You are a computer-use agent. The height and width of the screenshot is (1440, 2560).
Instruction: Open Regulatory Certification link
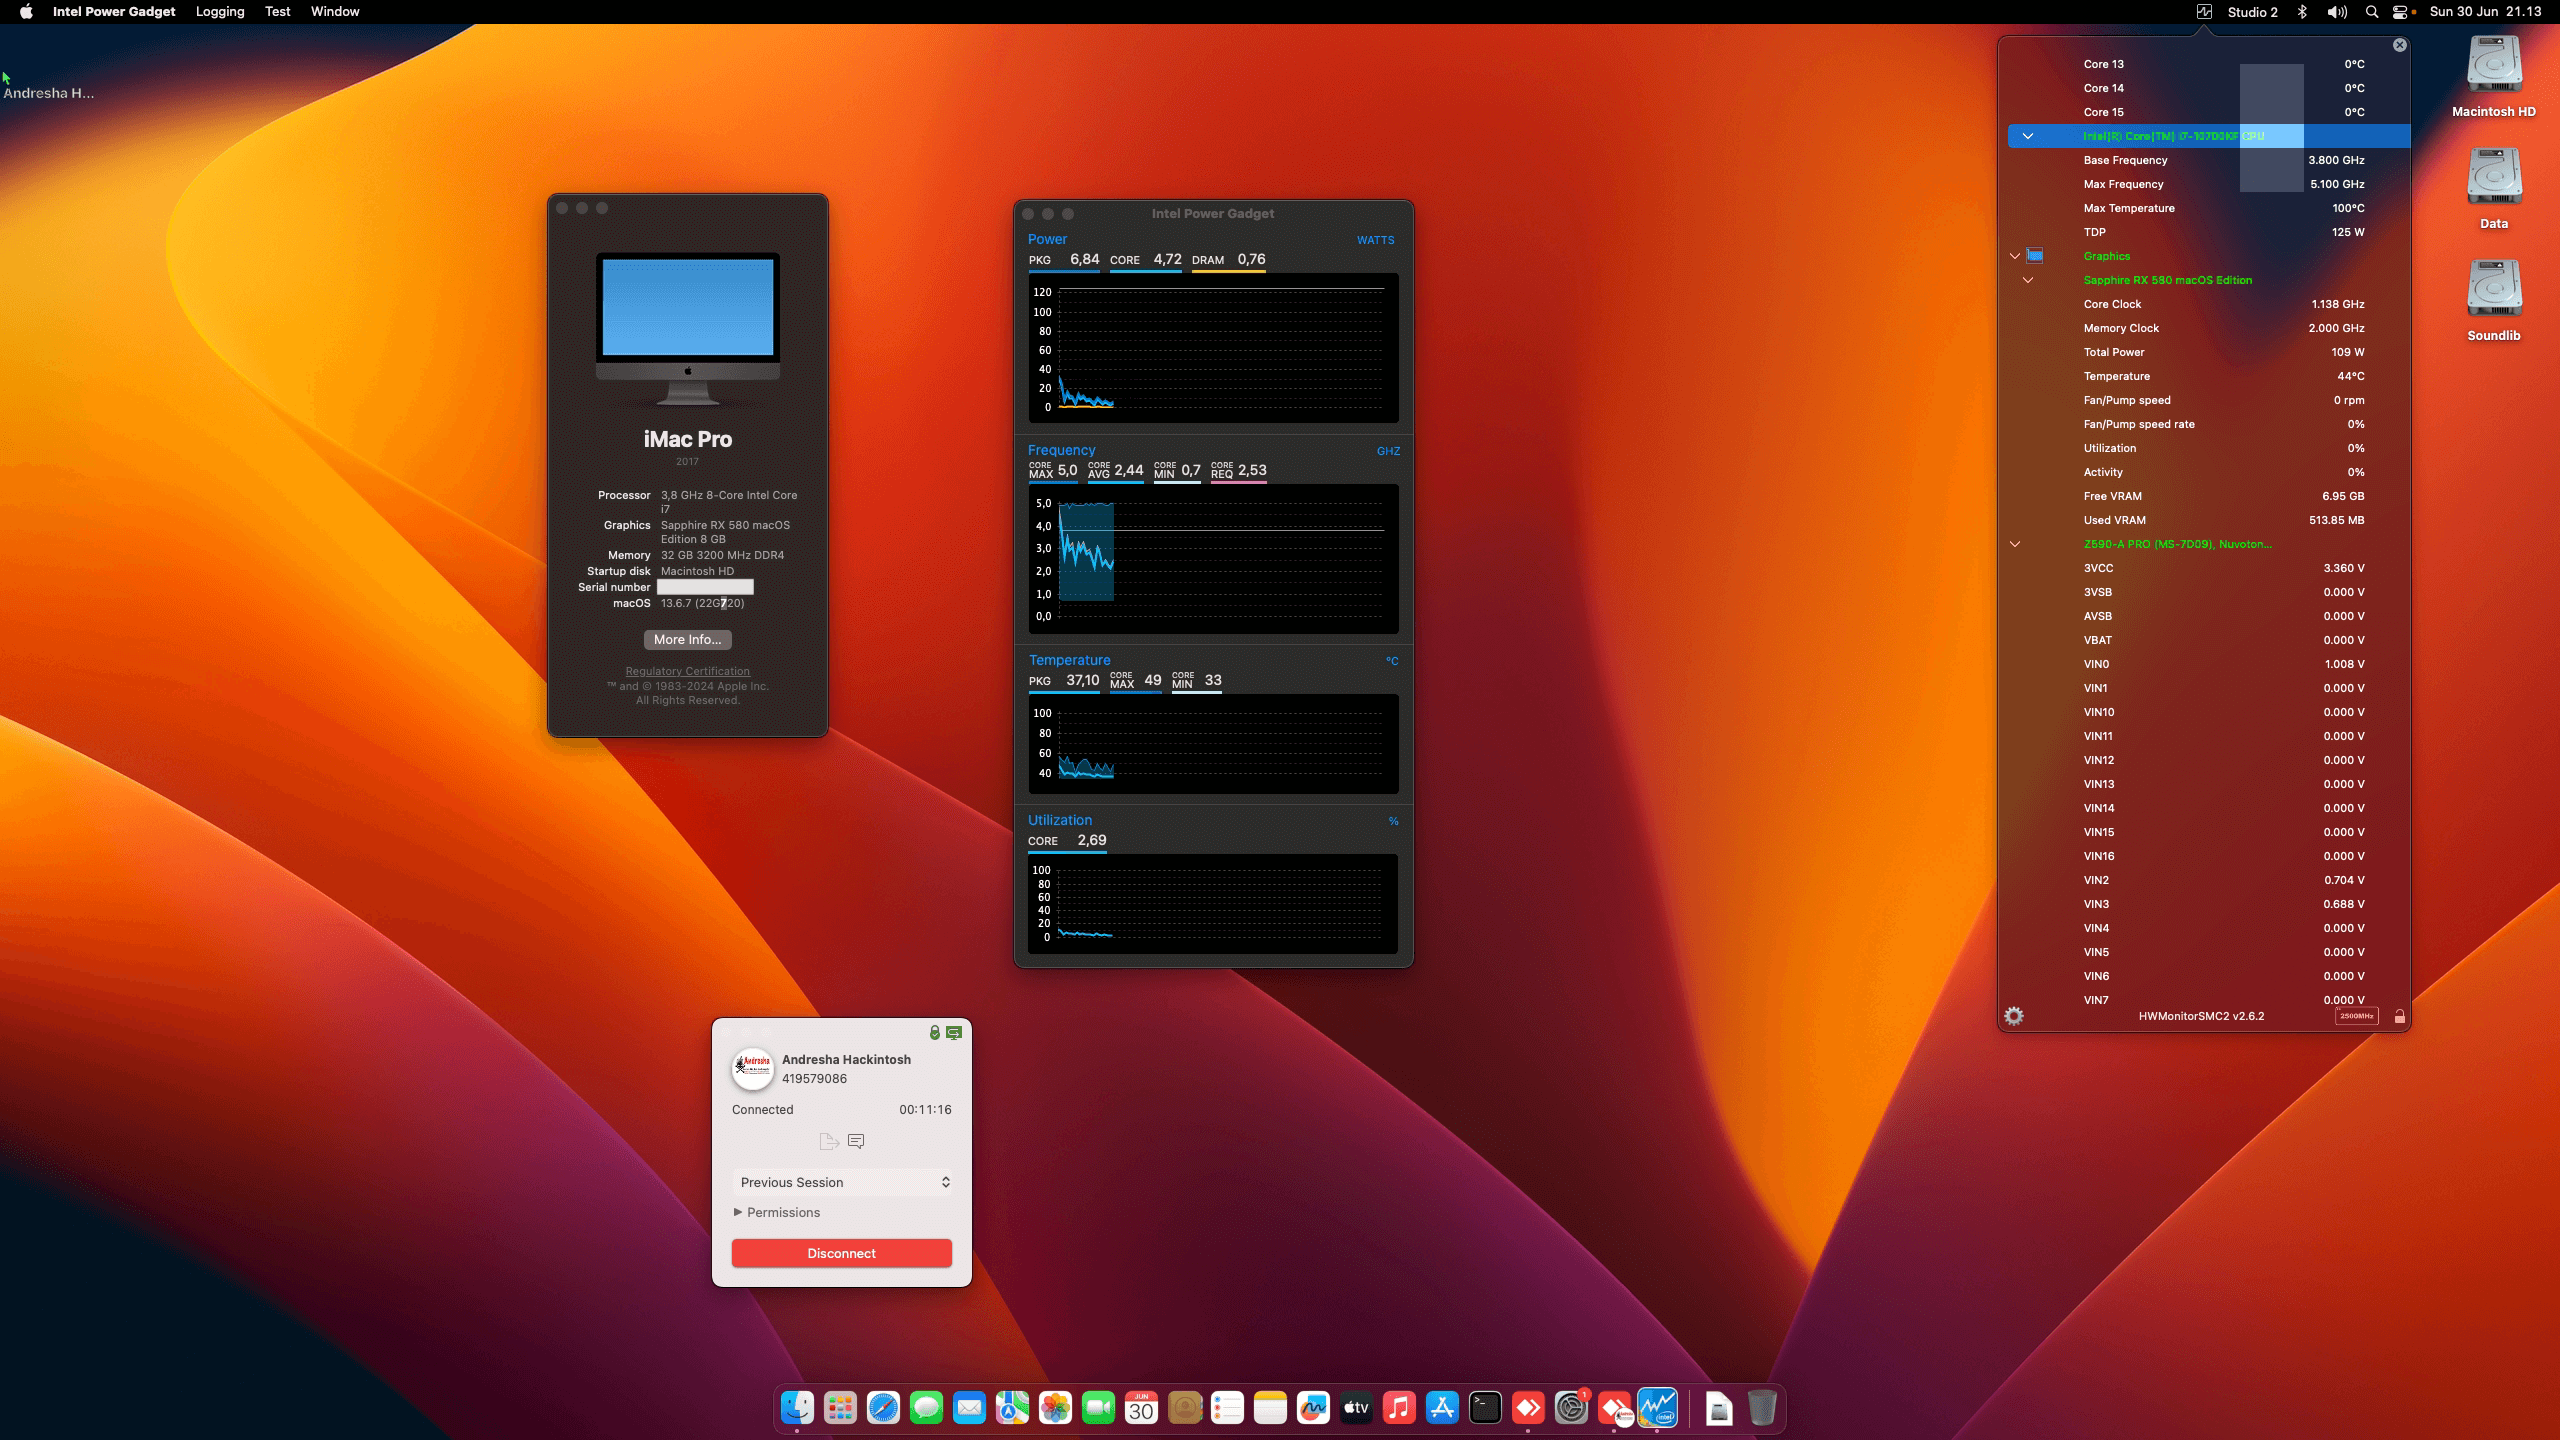pos(688,671)
